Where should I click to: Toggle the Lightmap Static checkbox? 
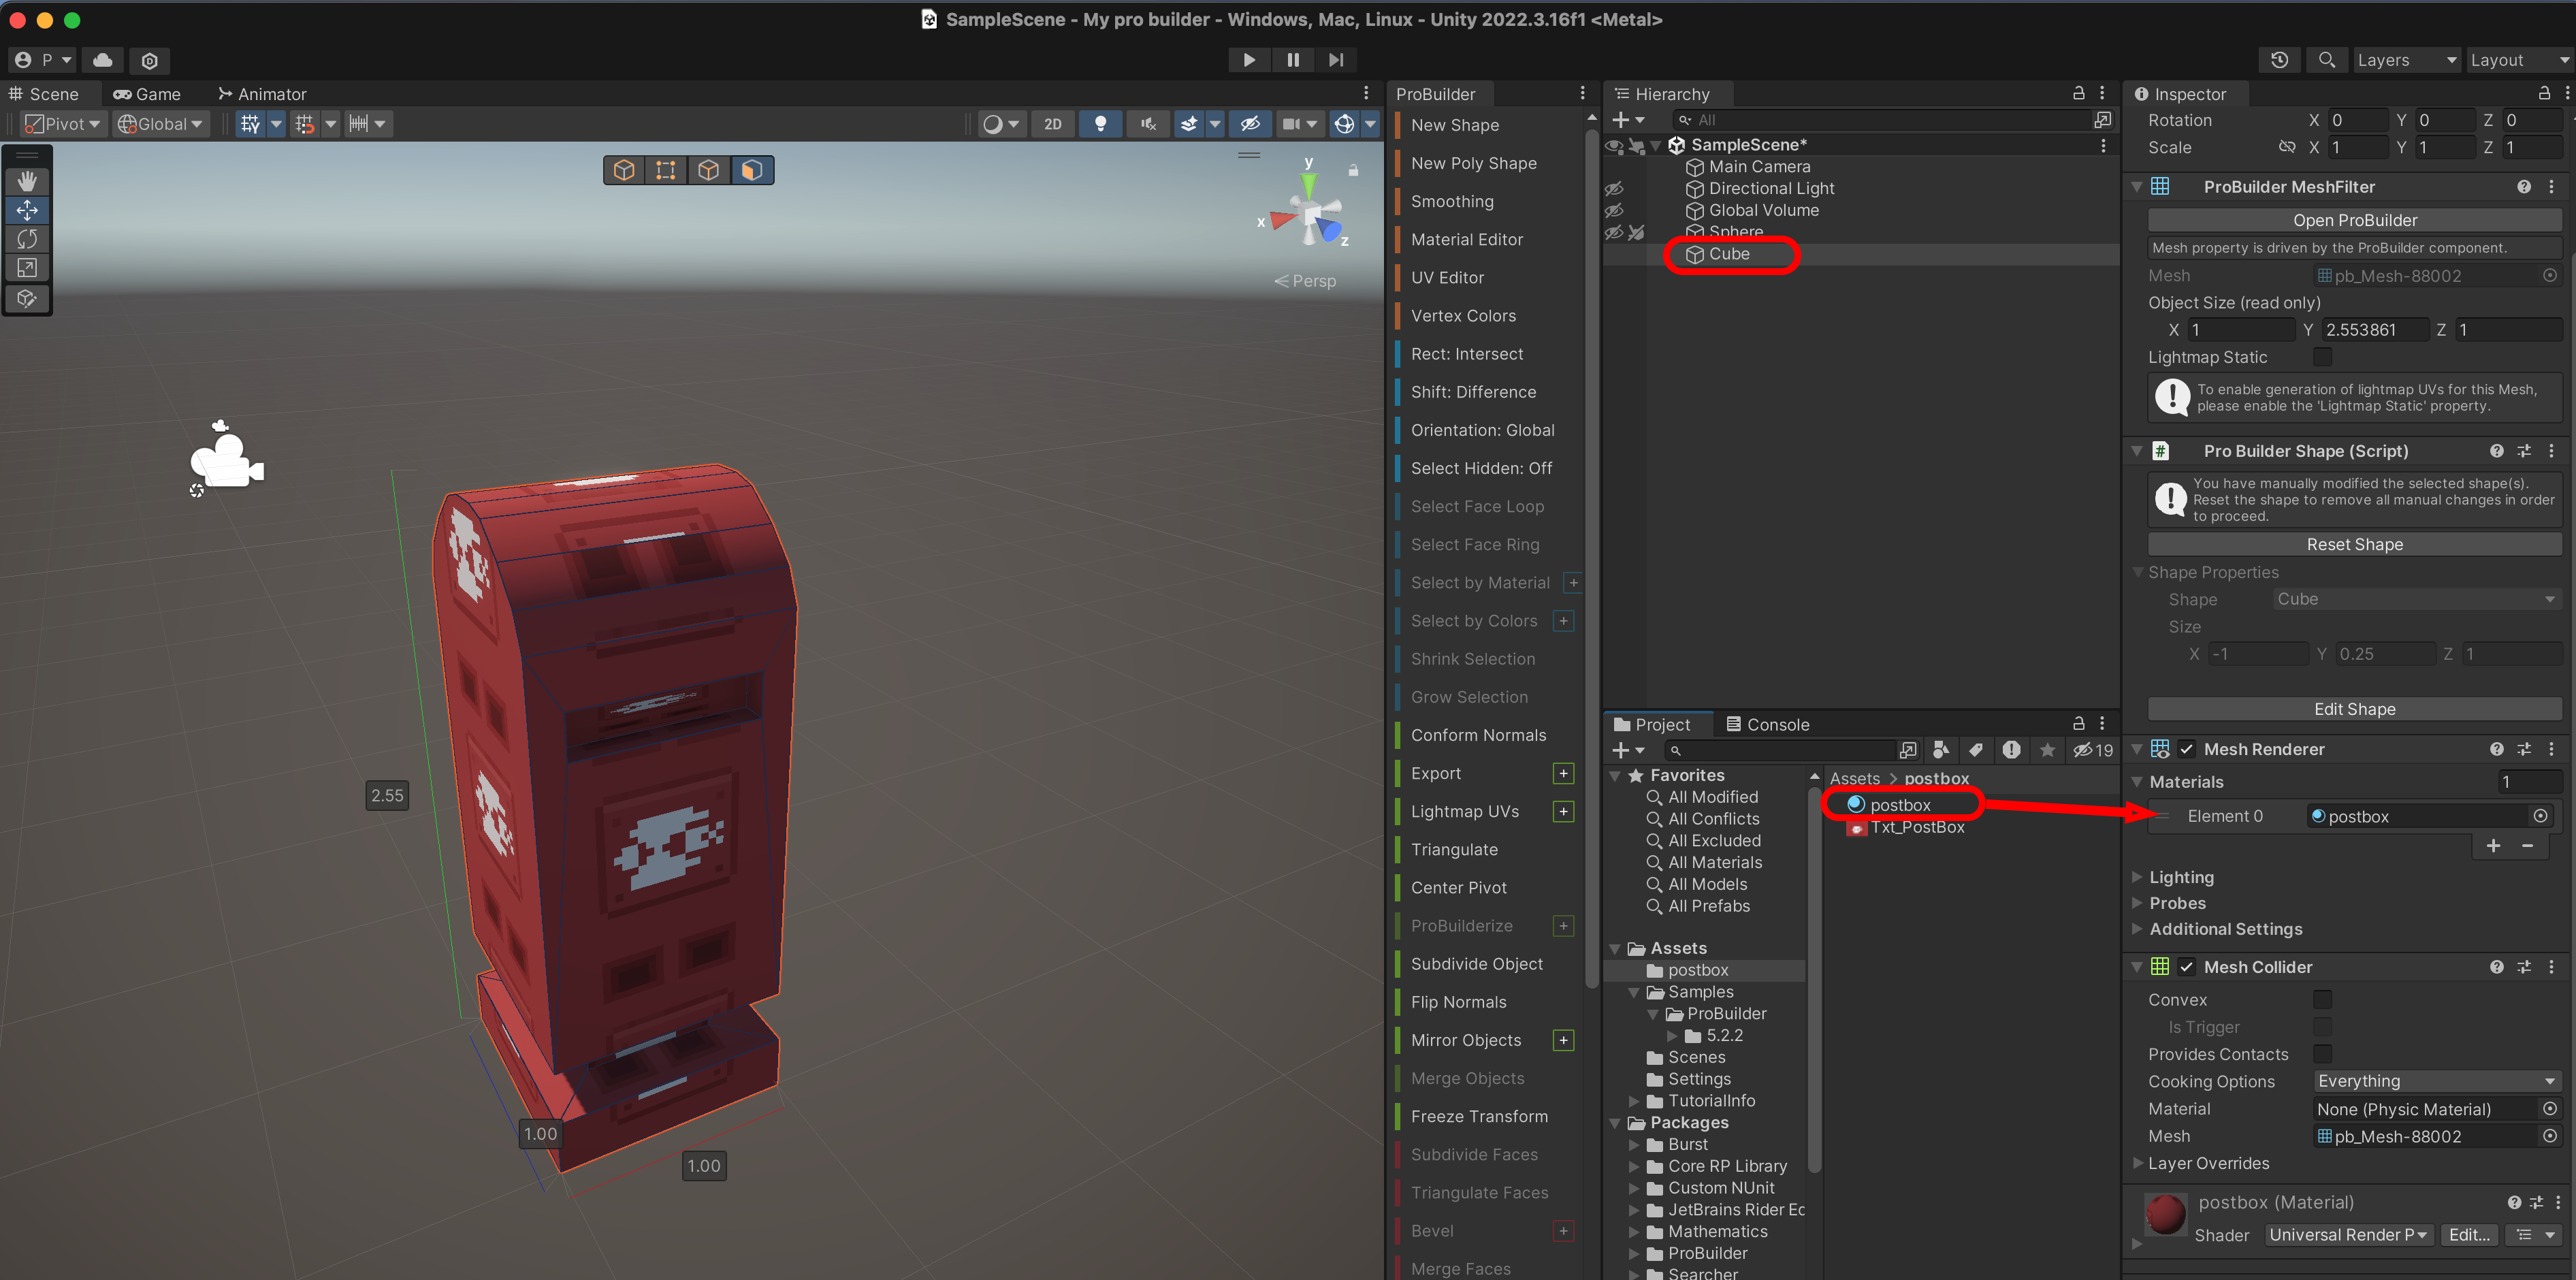(2322, 357)
